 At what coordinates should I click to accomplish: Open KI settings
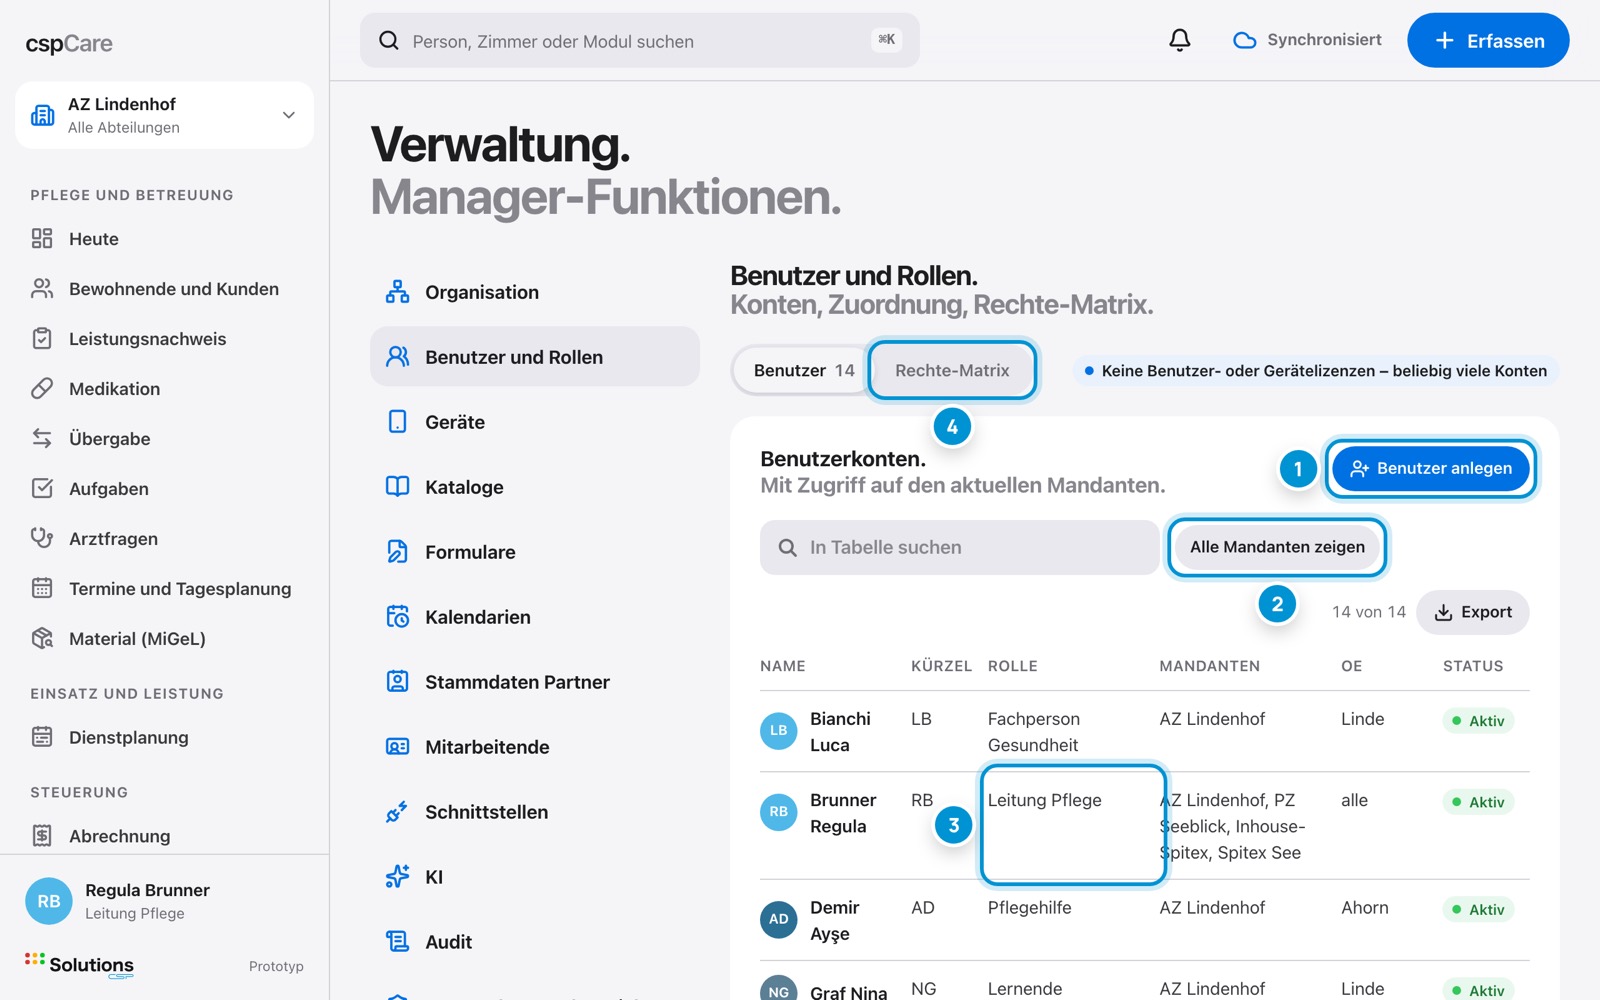click(535, 877)
